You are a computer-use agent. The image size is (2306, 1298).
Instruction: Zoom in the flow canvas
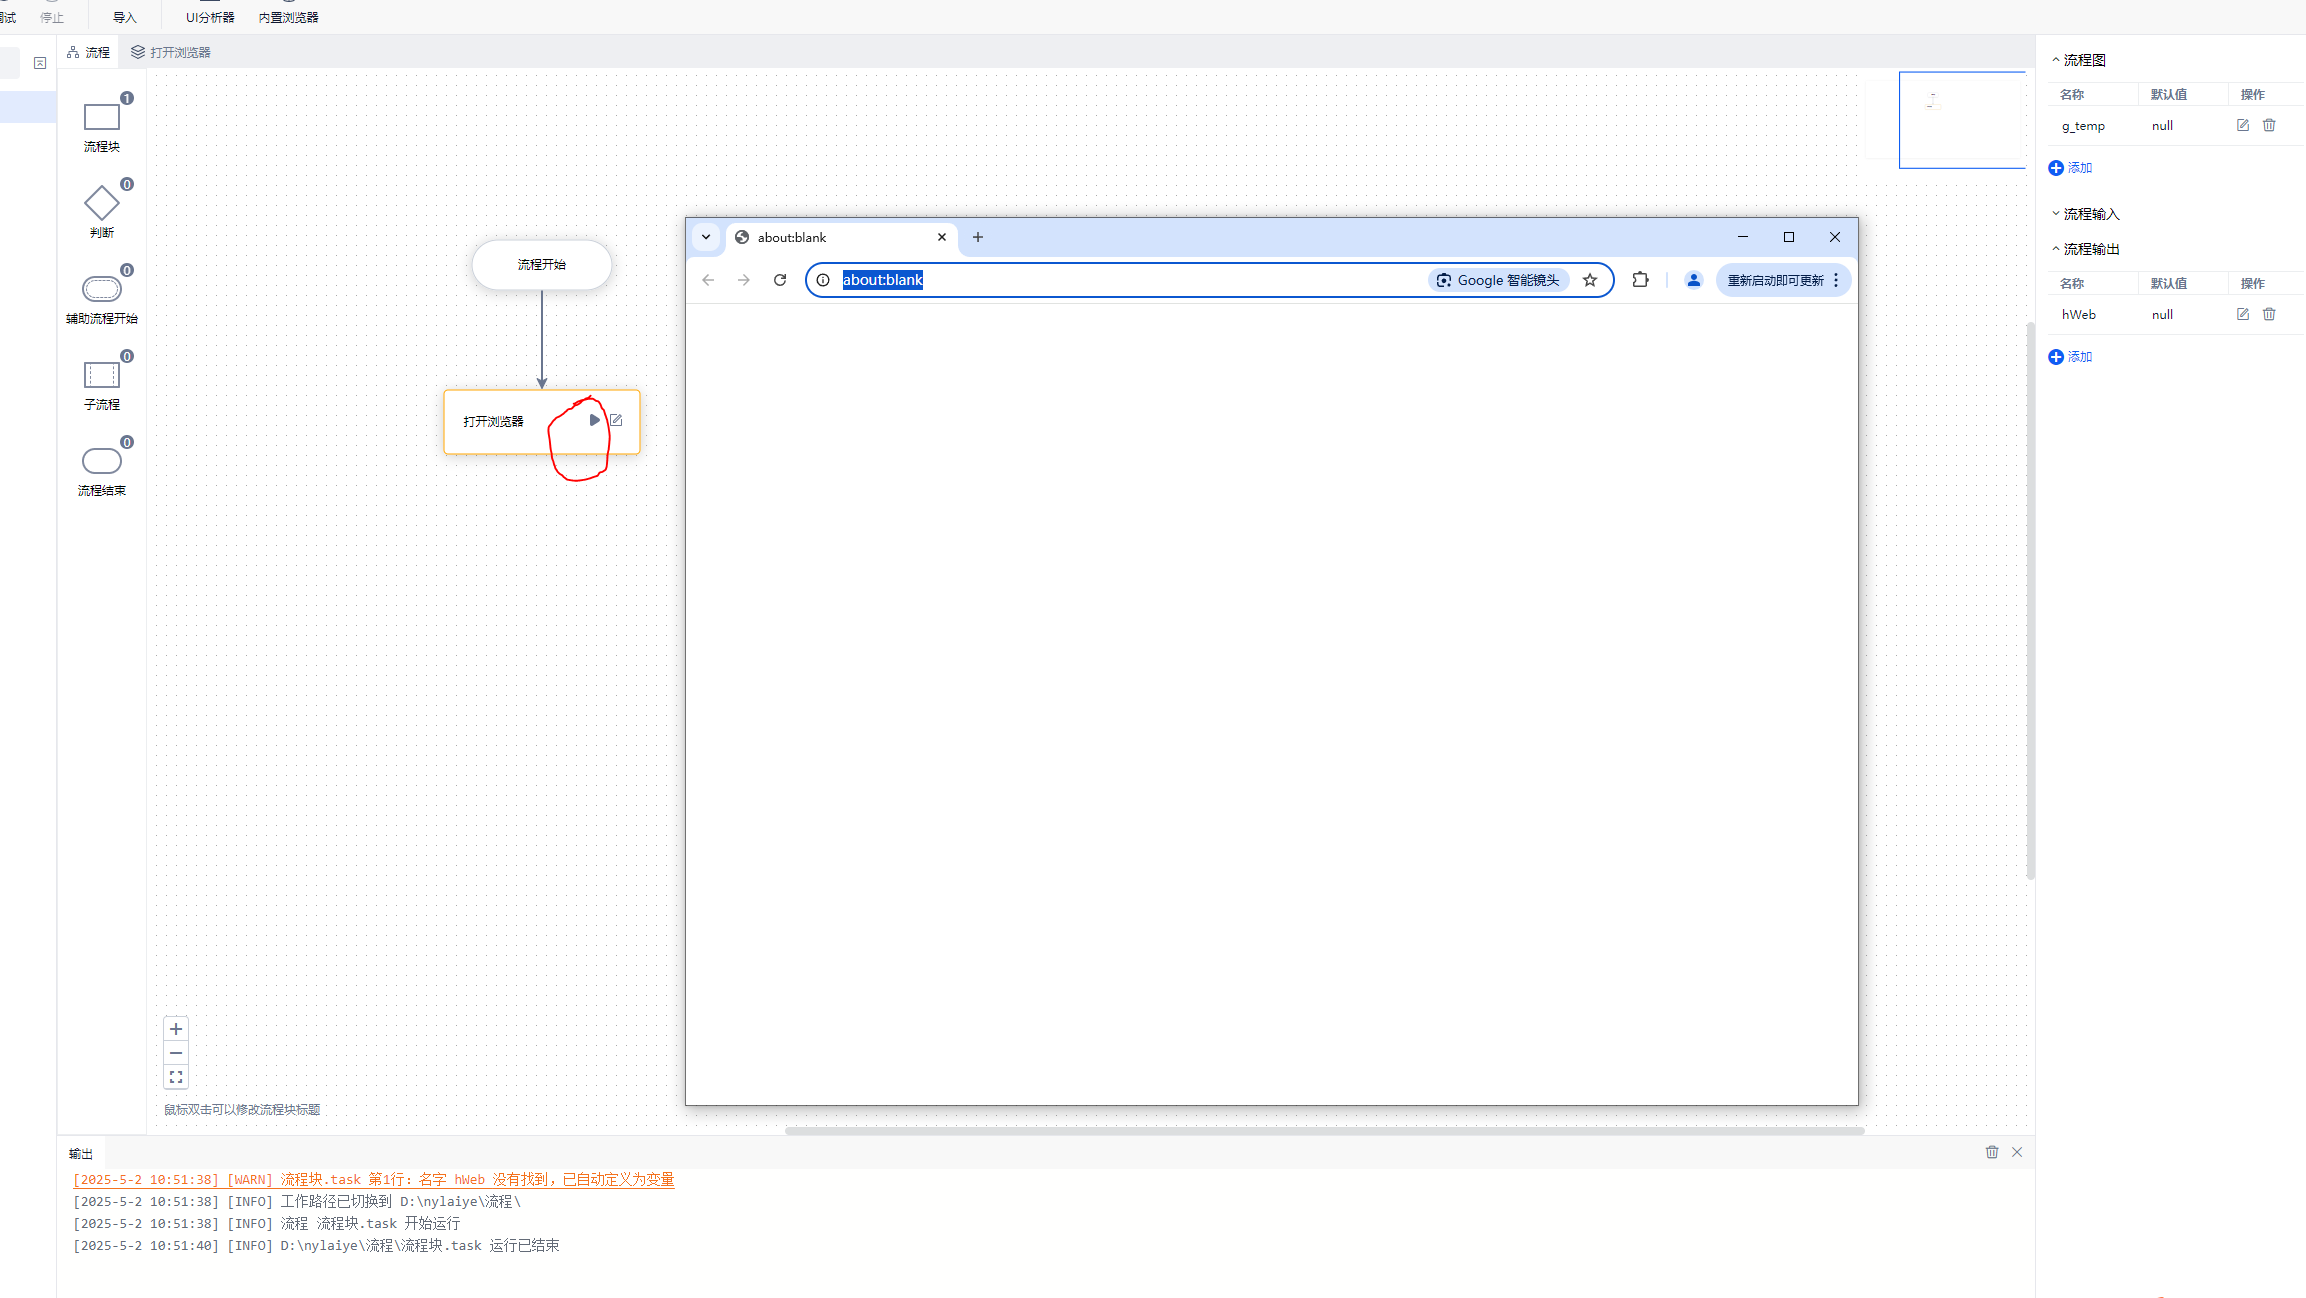[x=176, y=1029]
